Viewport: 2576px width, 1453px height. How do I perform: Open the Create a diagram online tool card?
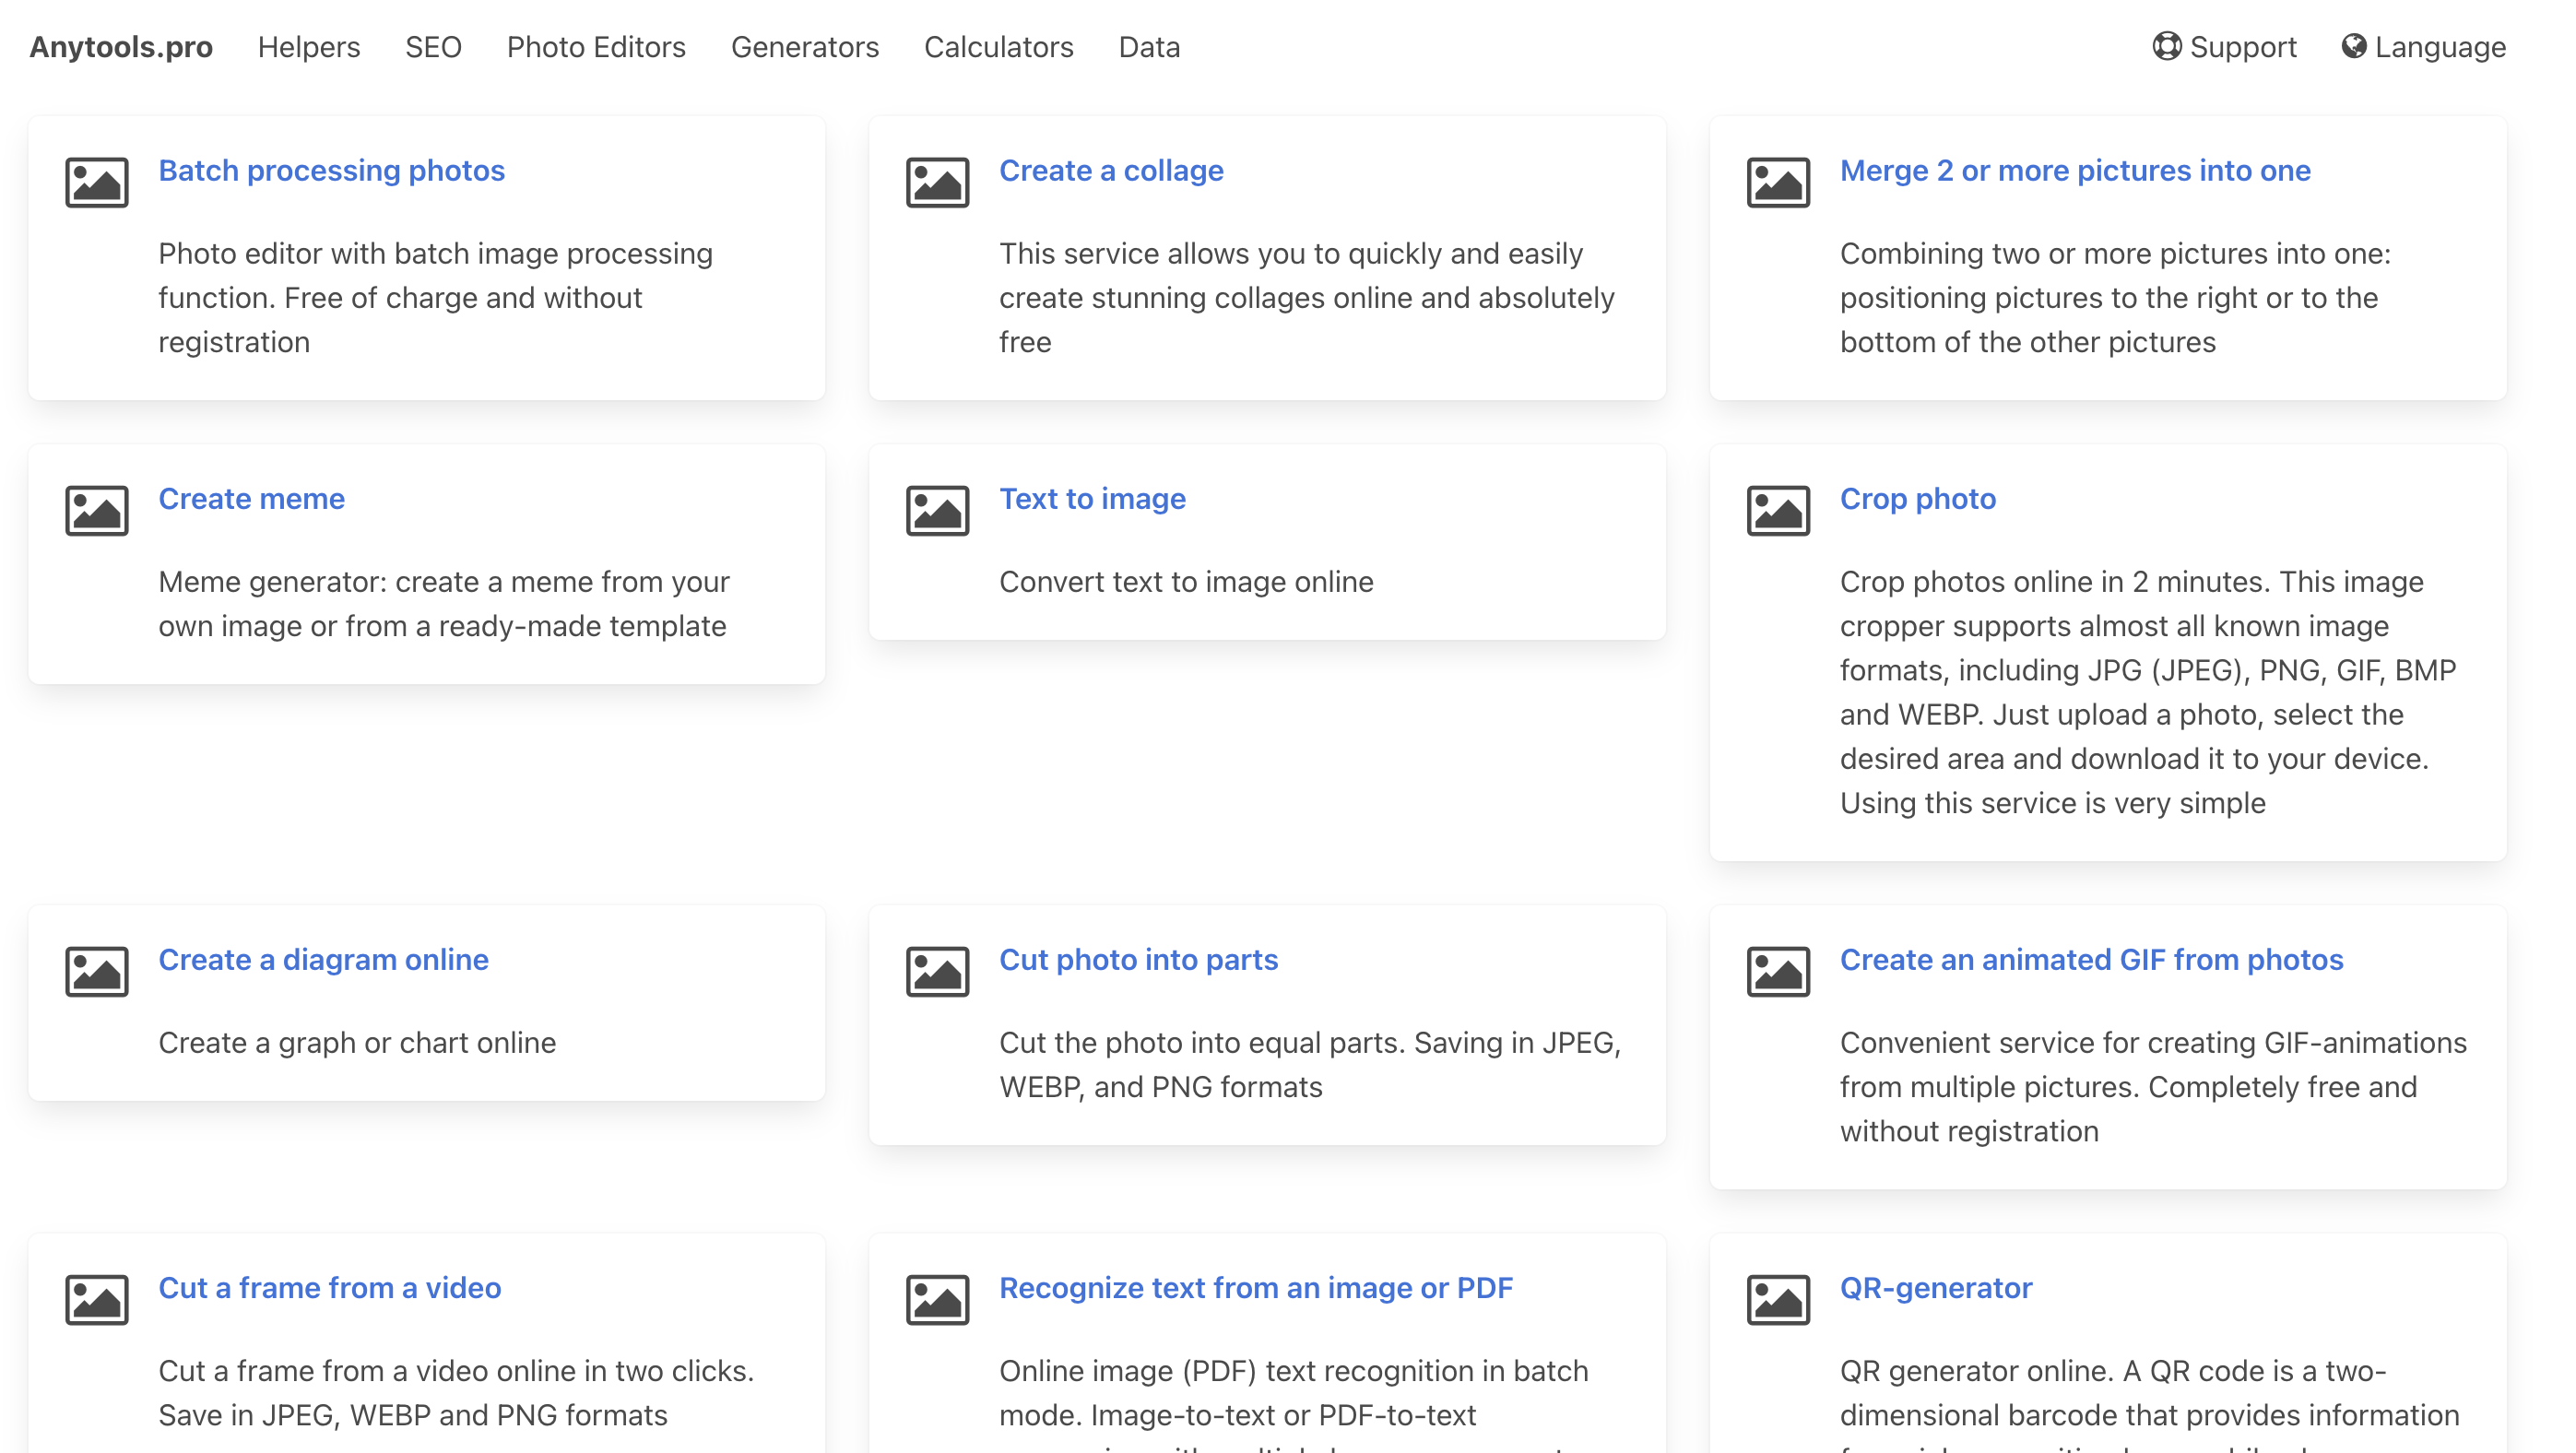(x=323, y=959)
